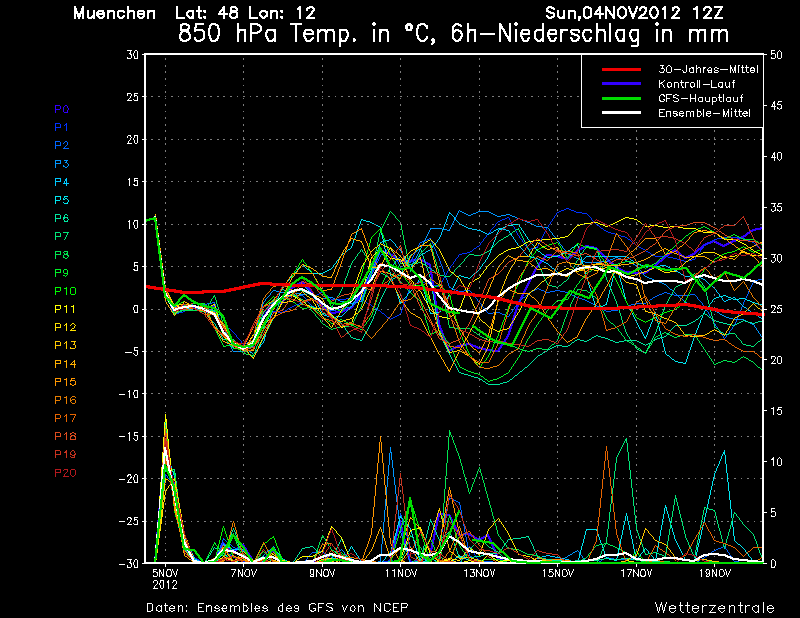This screenshot has height=618, width=800.
Task: Click the '-30' temperature axis value
Action: click(x=129, y=563)
